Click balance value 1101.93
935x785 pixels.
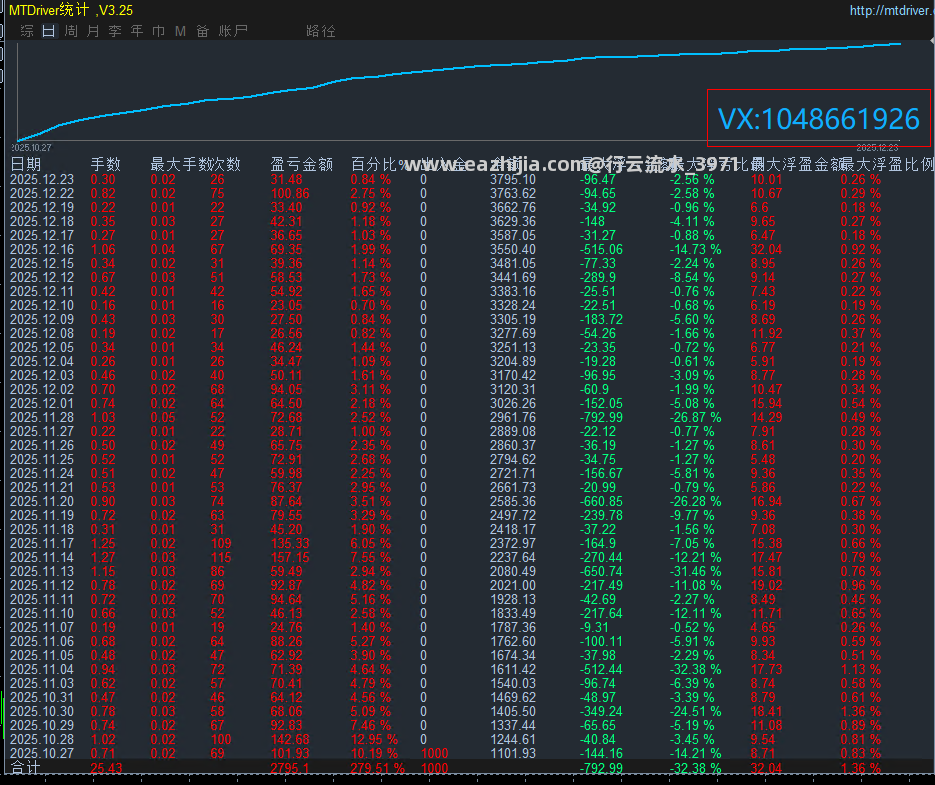click(x=513, y=753)
